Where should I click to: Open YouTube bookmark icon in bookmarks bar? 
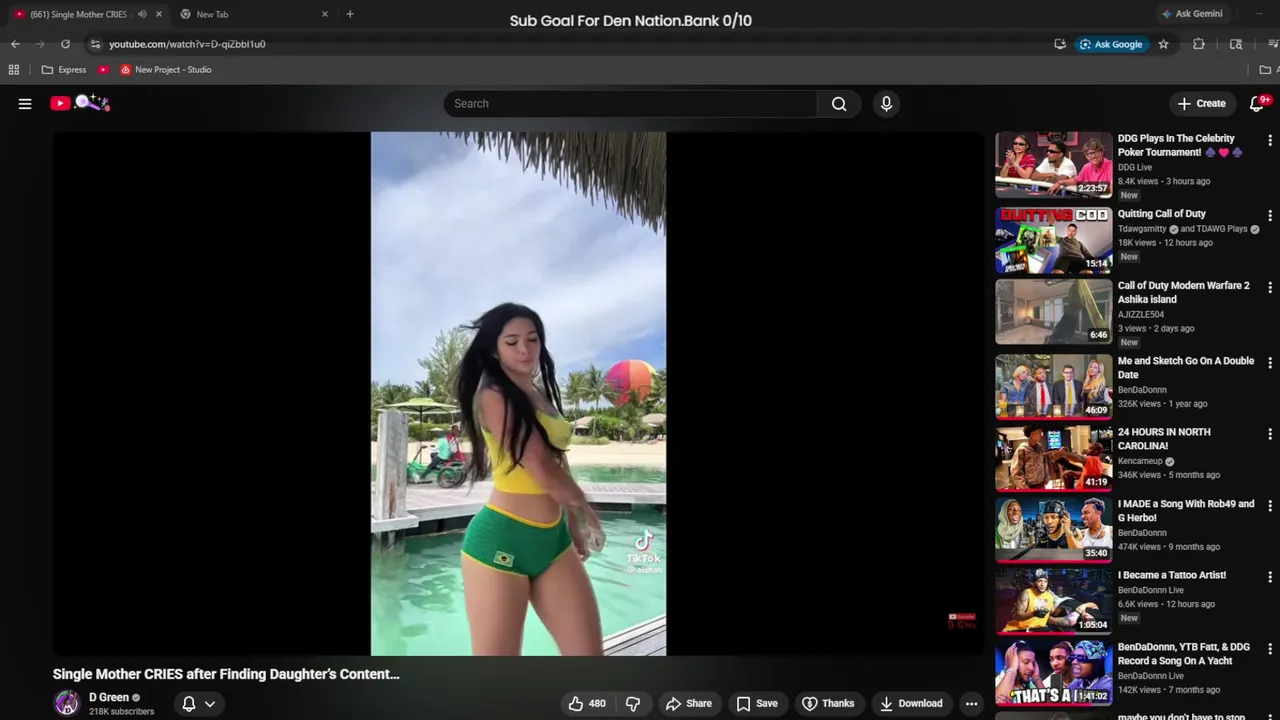tap(103, 70)
